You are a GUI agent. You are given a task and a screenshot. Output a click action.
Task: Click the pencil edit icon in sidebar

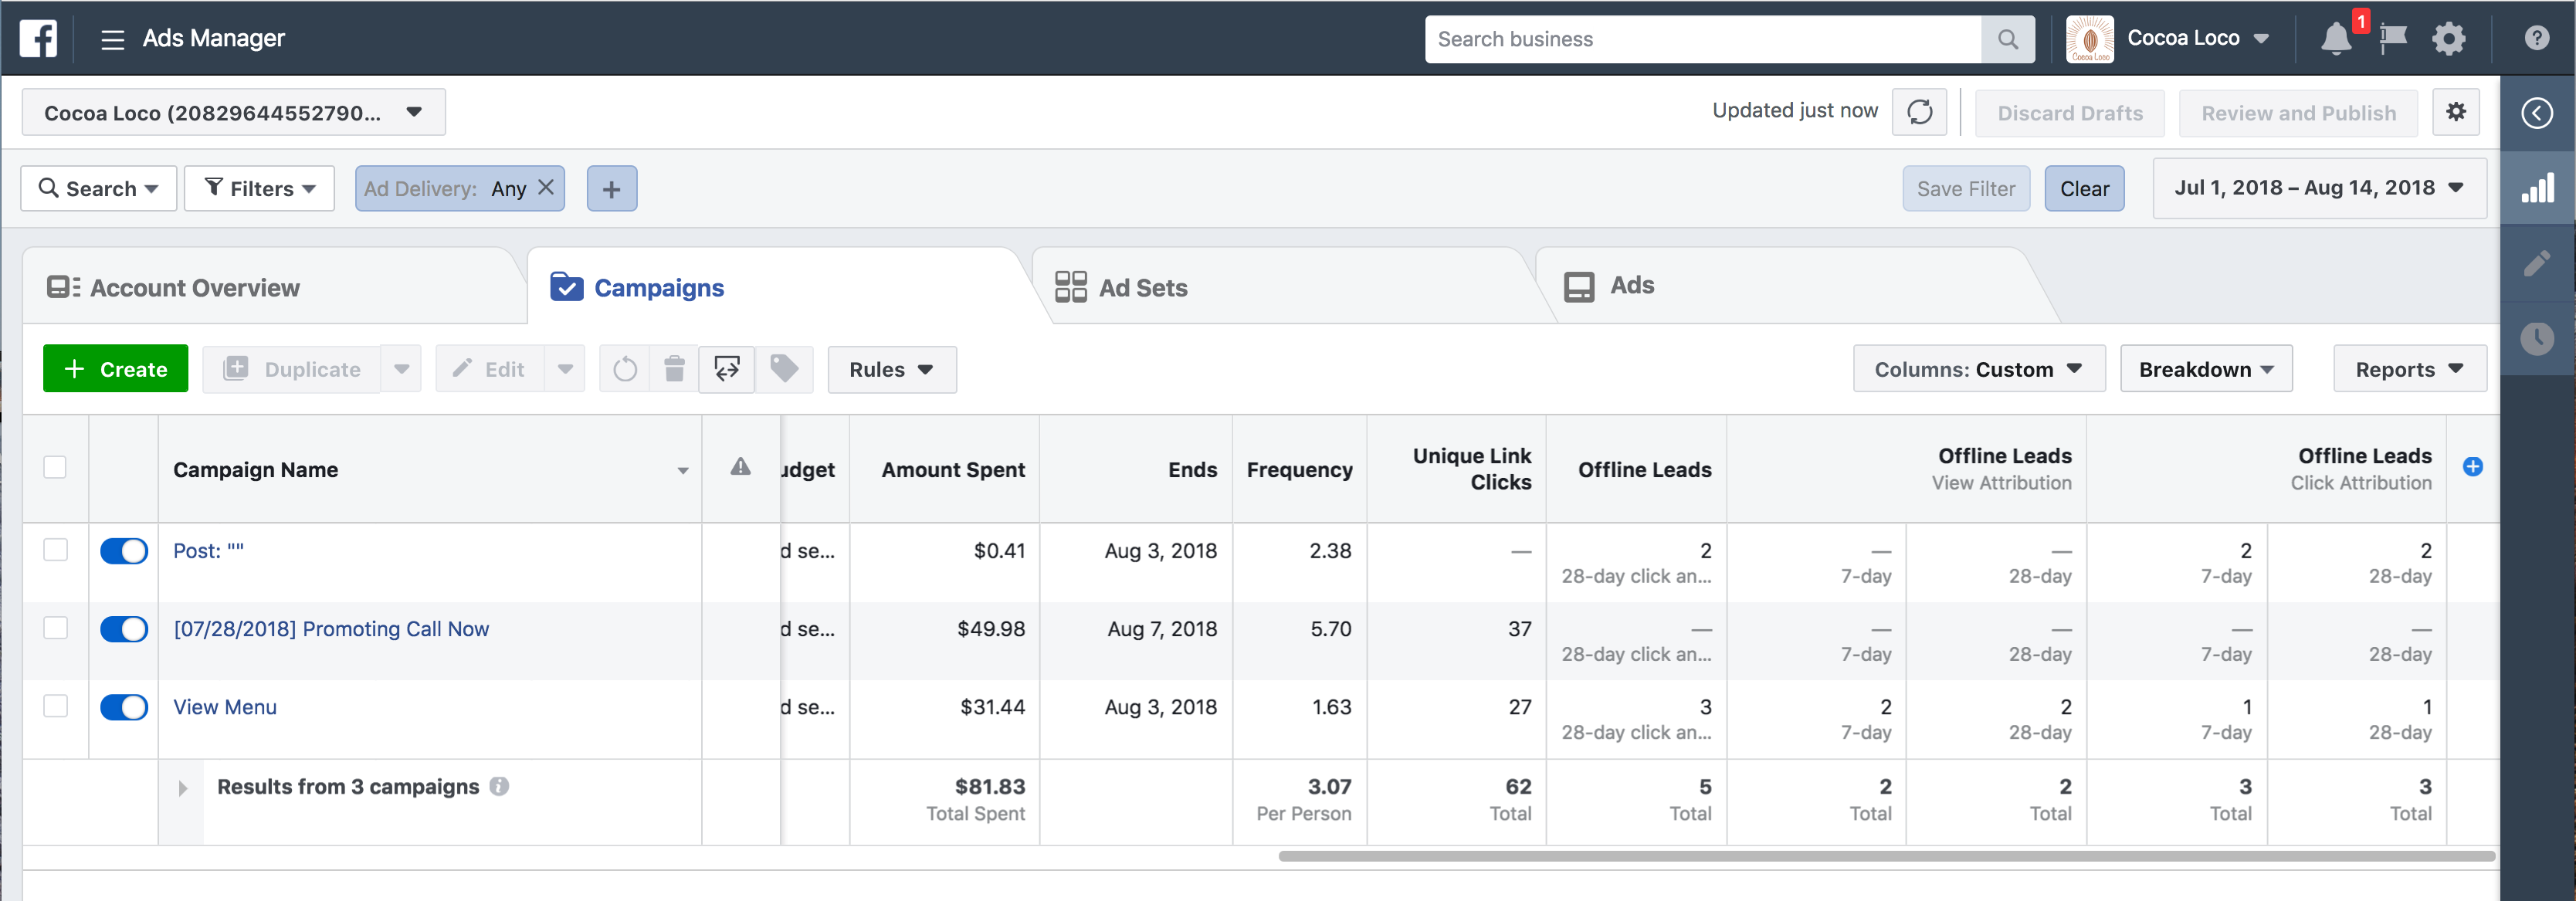coord(2537,263)
